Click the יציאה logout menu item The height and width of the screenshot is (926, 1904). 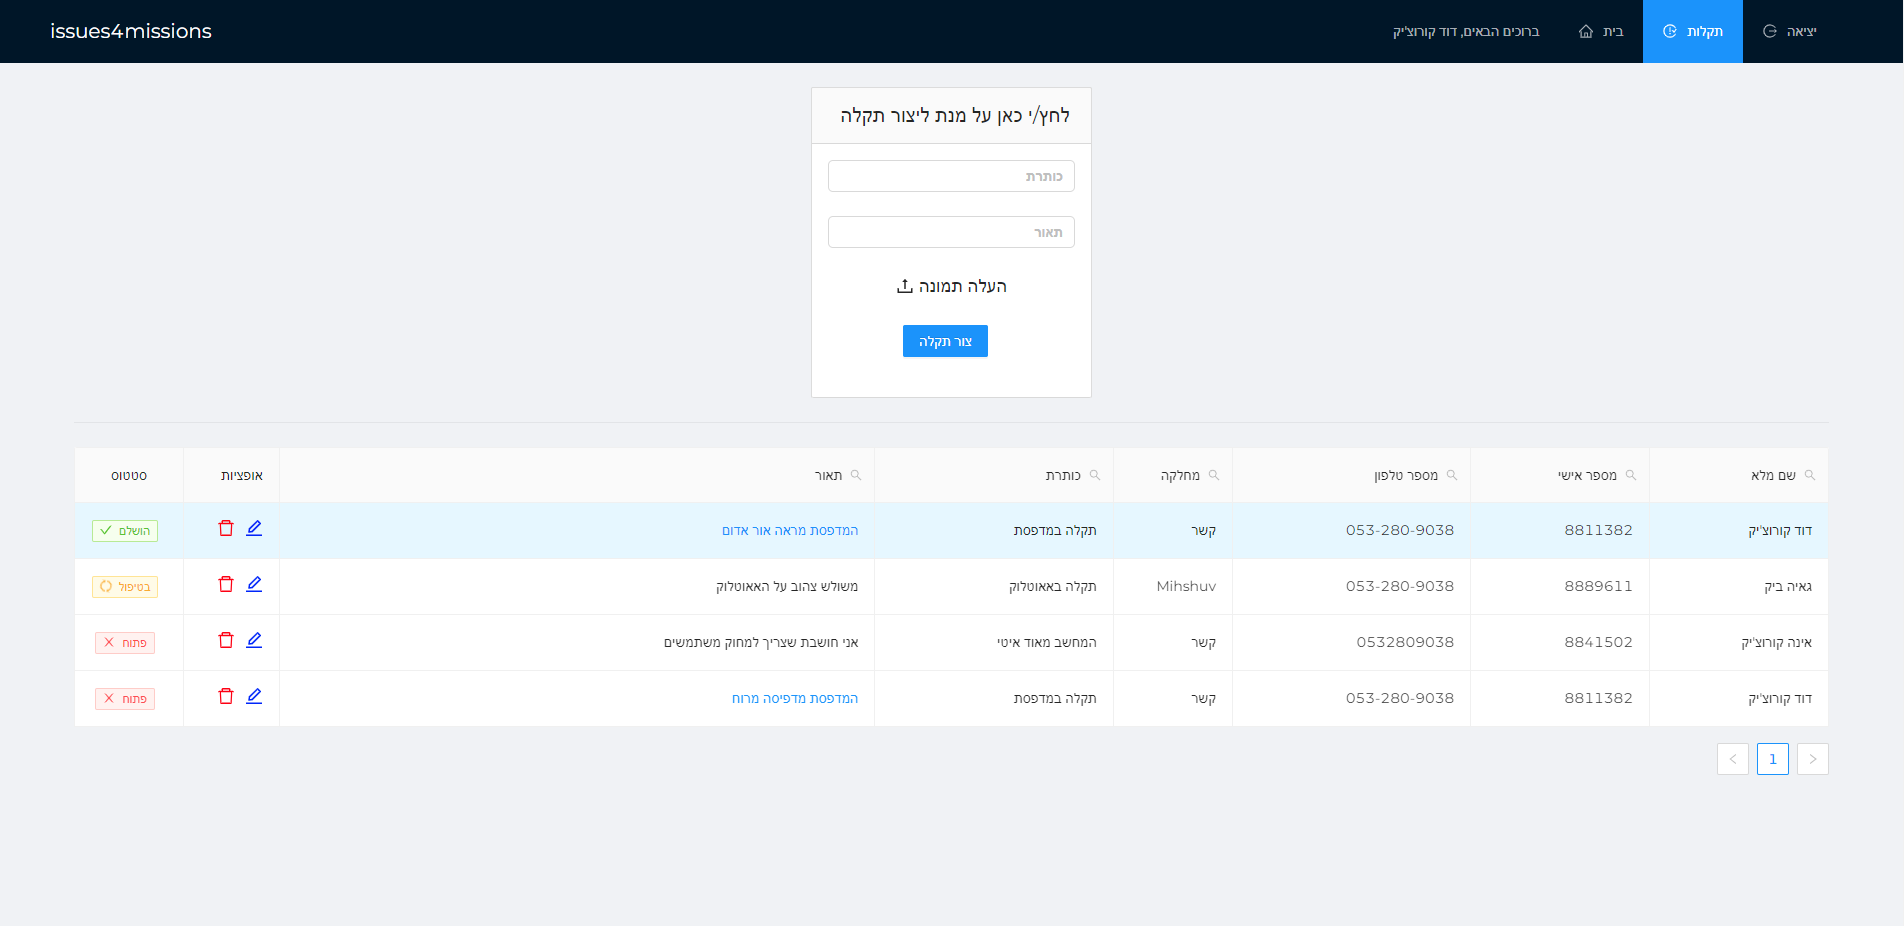coord(1789,31)
